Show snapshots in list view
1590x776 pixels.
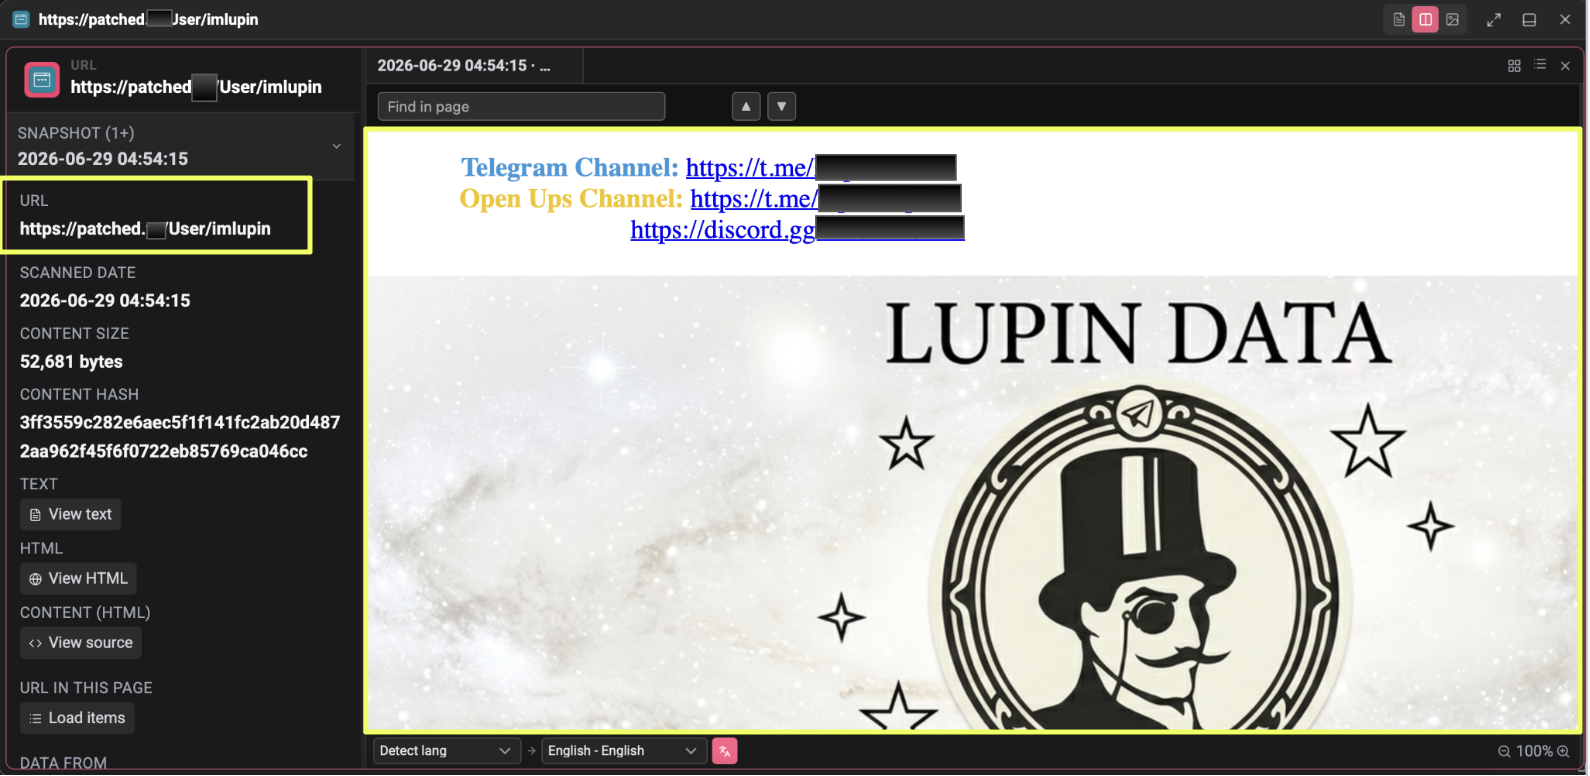tap(1540, 65)
